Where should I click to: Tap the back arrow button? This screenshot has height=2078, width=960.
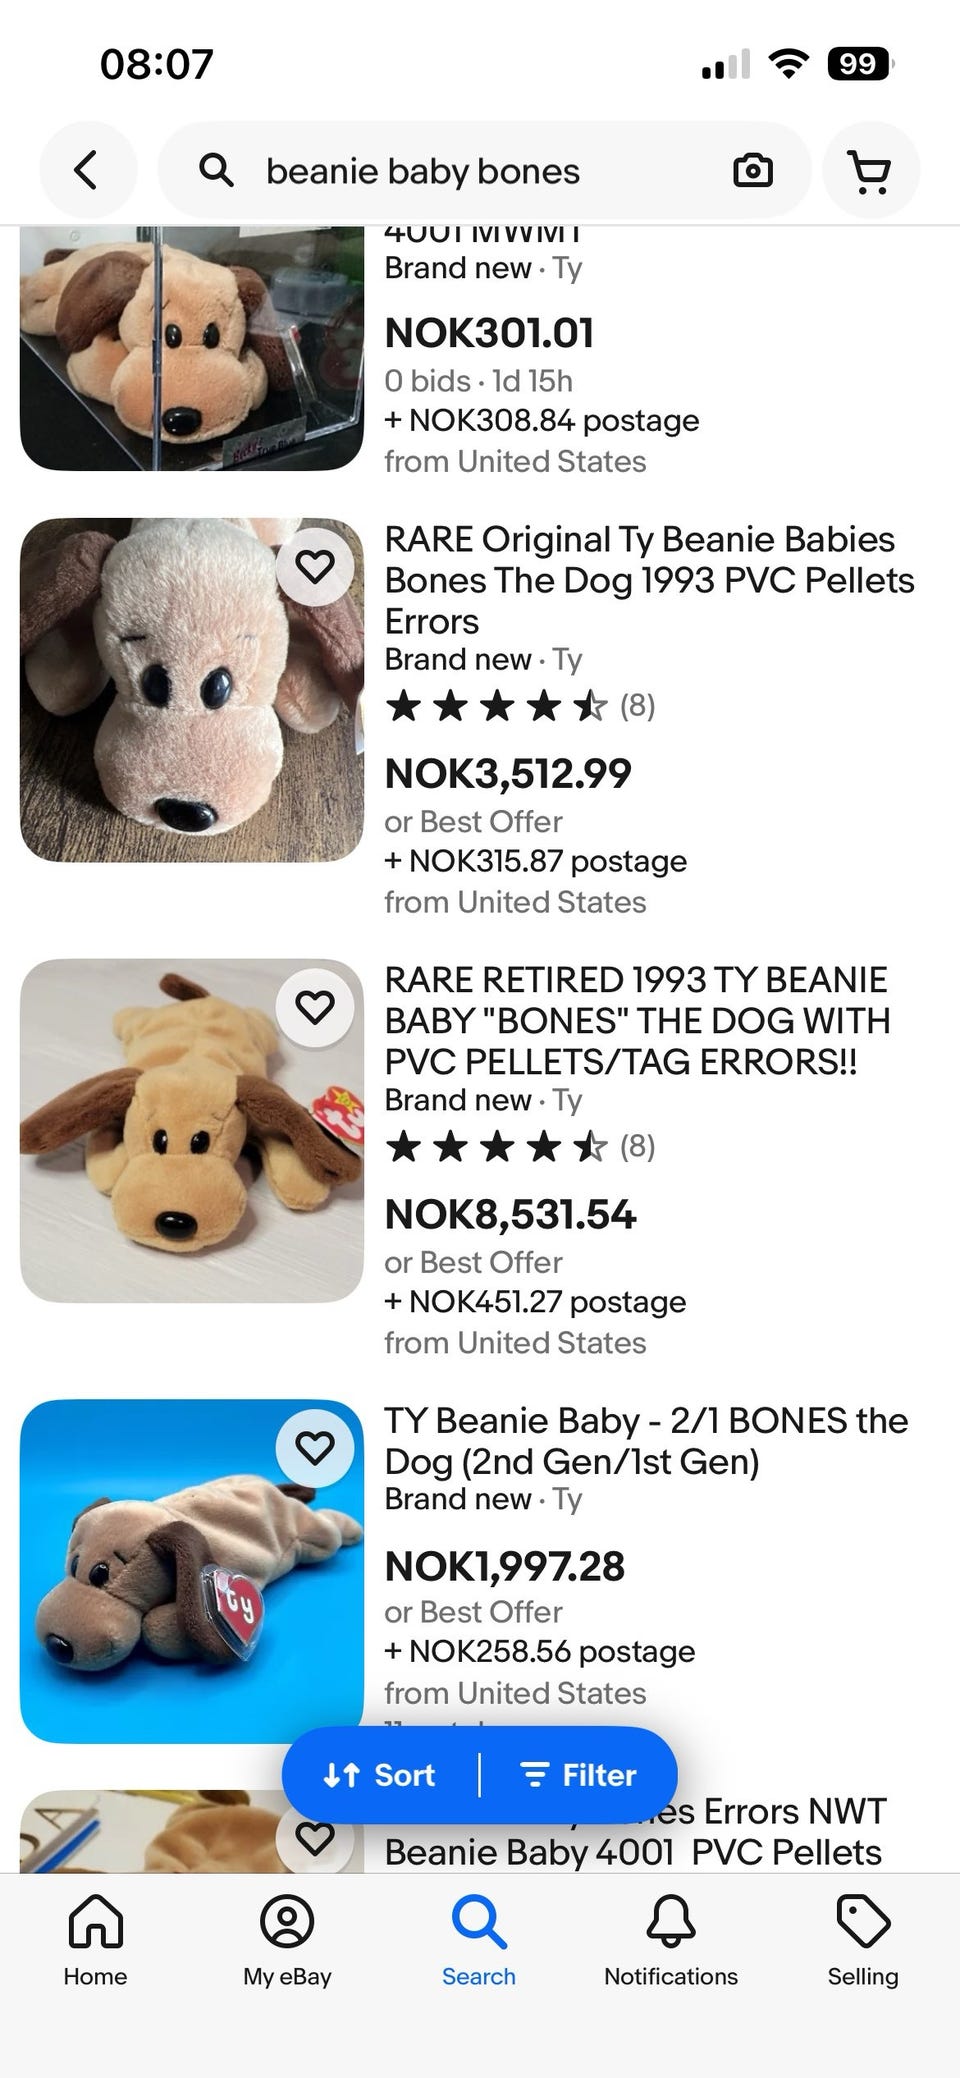87,171
